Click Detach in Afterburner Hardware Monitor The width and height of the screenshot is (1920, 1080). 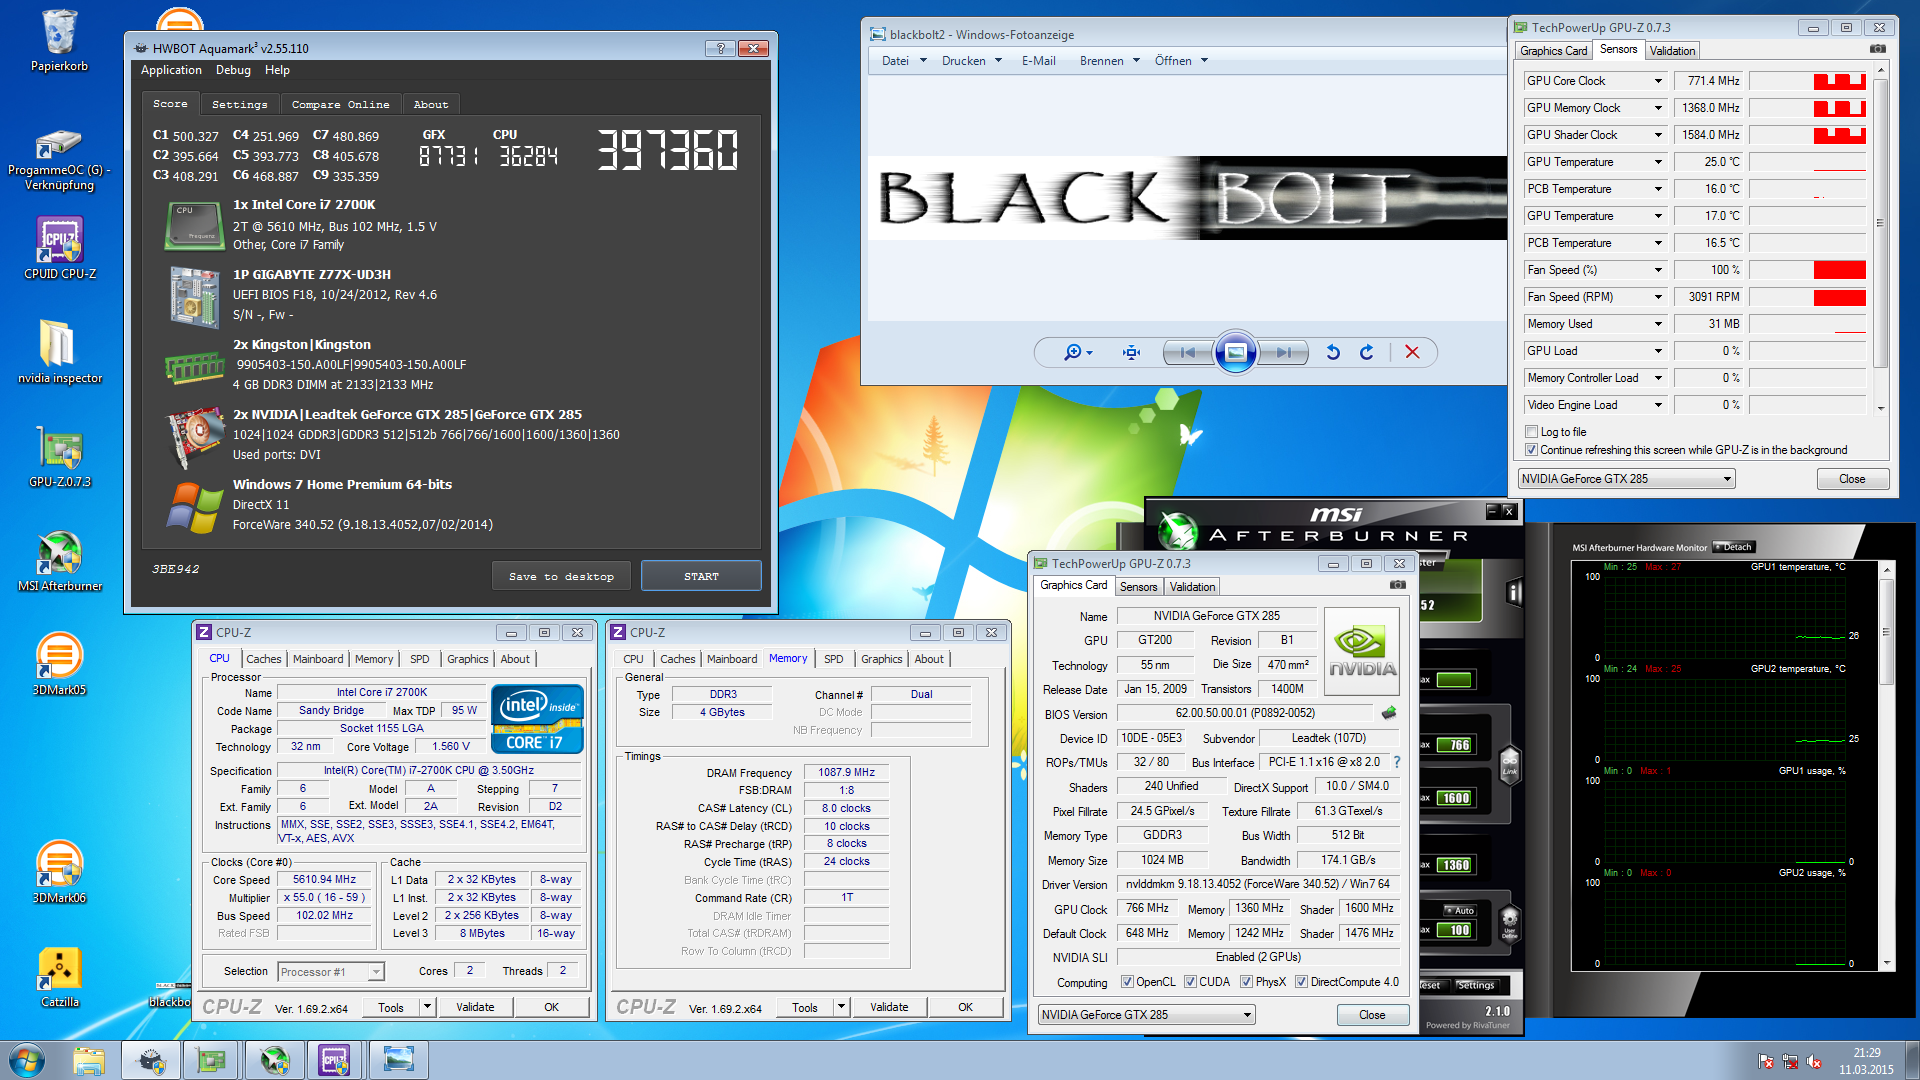click(1735, 547)
